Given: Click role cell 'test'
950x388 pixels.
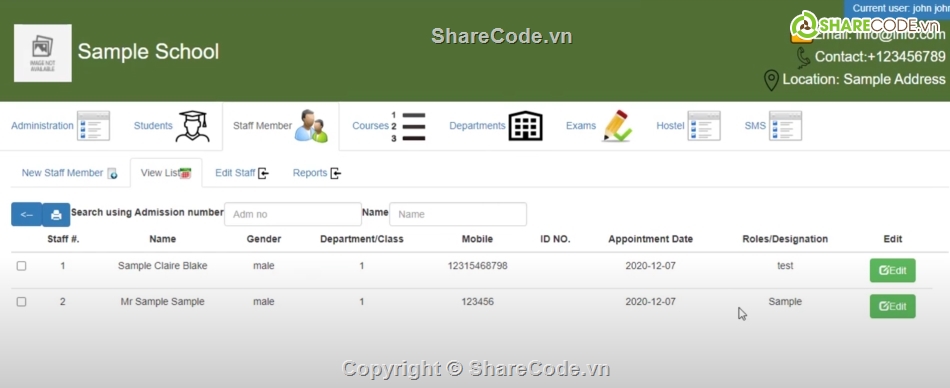Looking at the screenshot, I should click(x=785, y=266).
